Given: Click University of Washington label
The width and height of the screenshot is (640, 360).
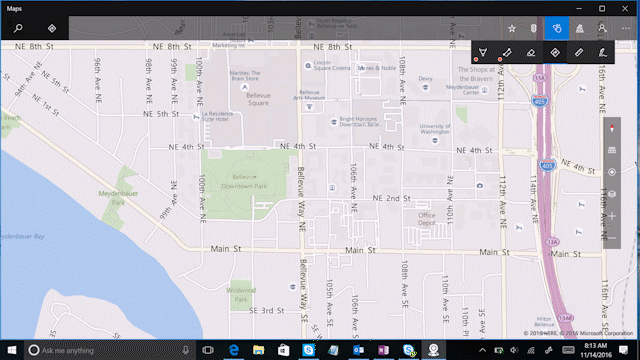Looking at the screenshot, I should pos(435,129).
